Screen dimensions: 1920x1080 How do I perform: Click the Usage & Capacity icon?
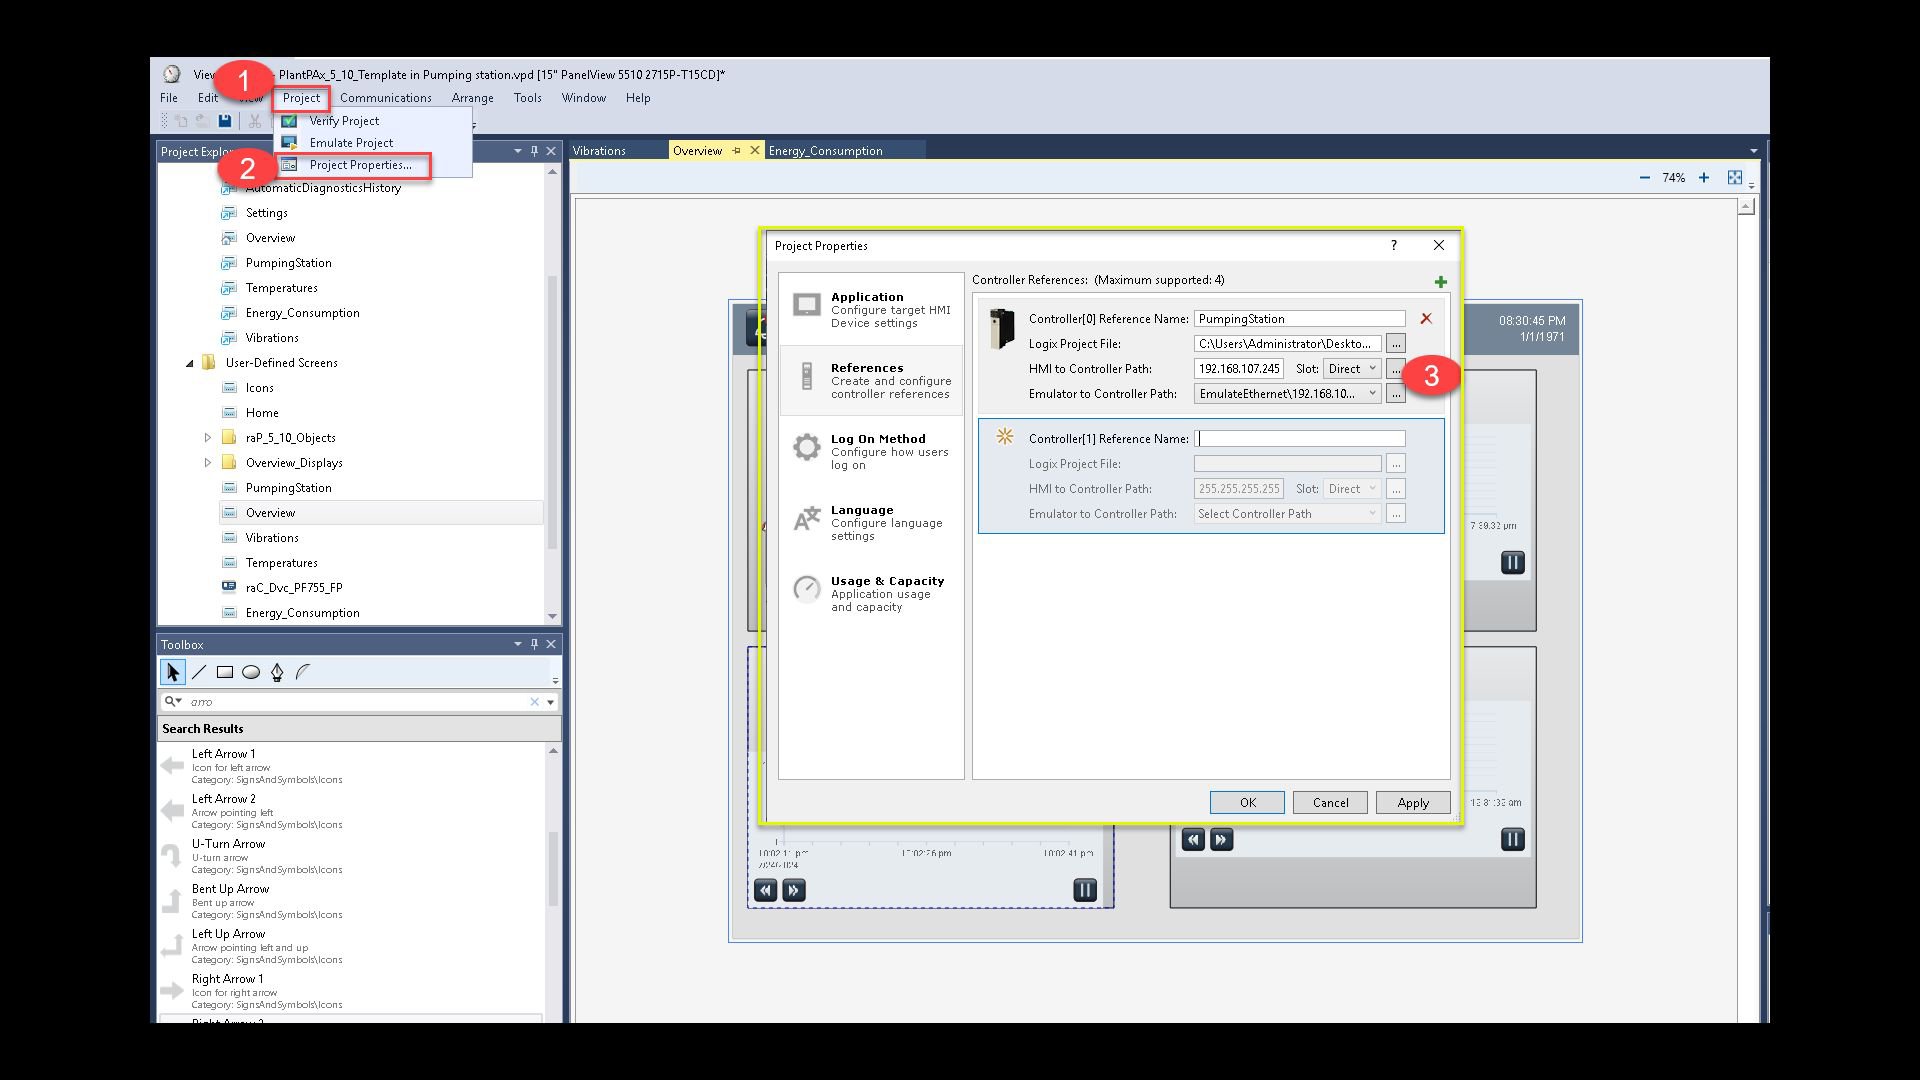click(808, 589)
